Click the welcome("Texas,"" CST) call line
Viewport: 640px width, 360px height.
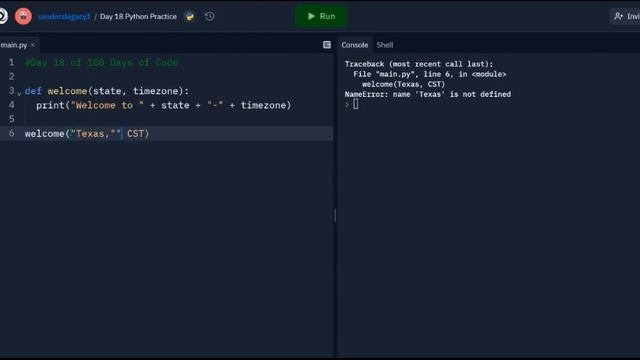point(87,134)
